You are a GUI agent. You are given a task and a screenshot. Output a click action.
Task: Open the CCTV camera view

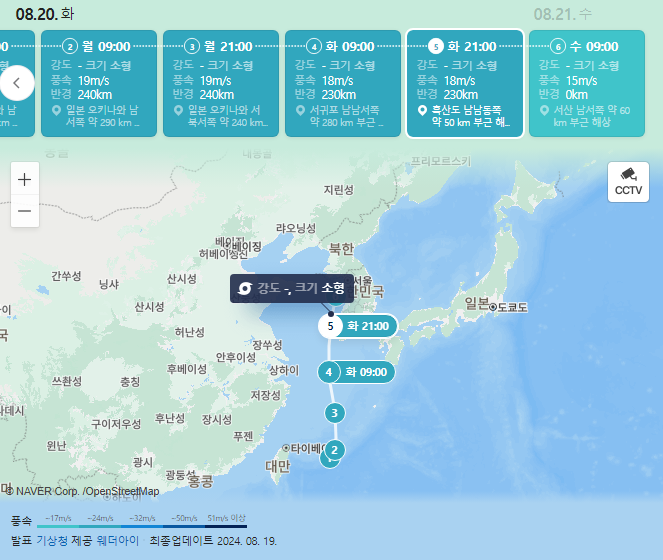click(x=628, y=182)
